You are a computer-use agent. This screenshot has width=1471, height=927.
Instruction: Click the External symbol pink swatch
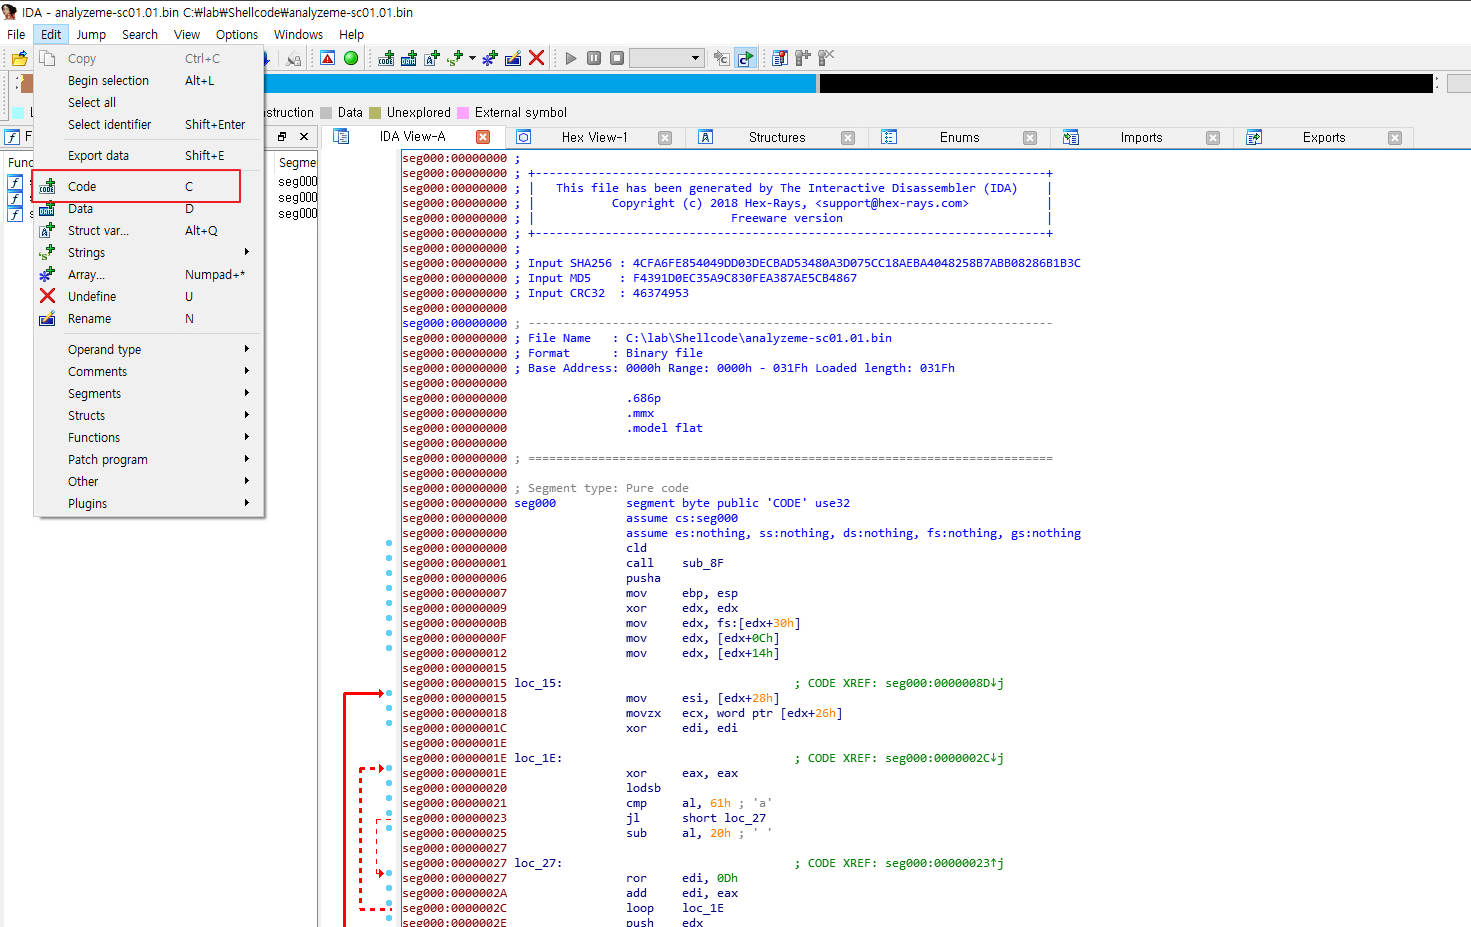pyautogui.click(x=463, y=113)
